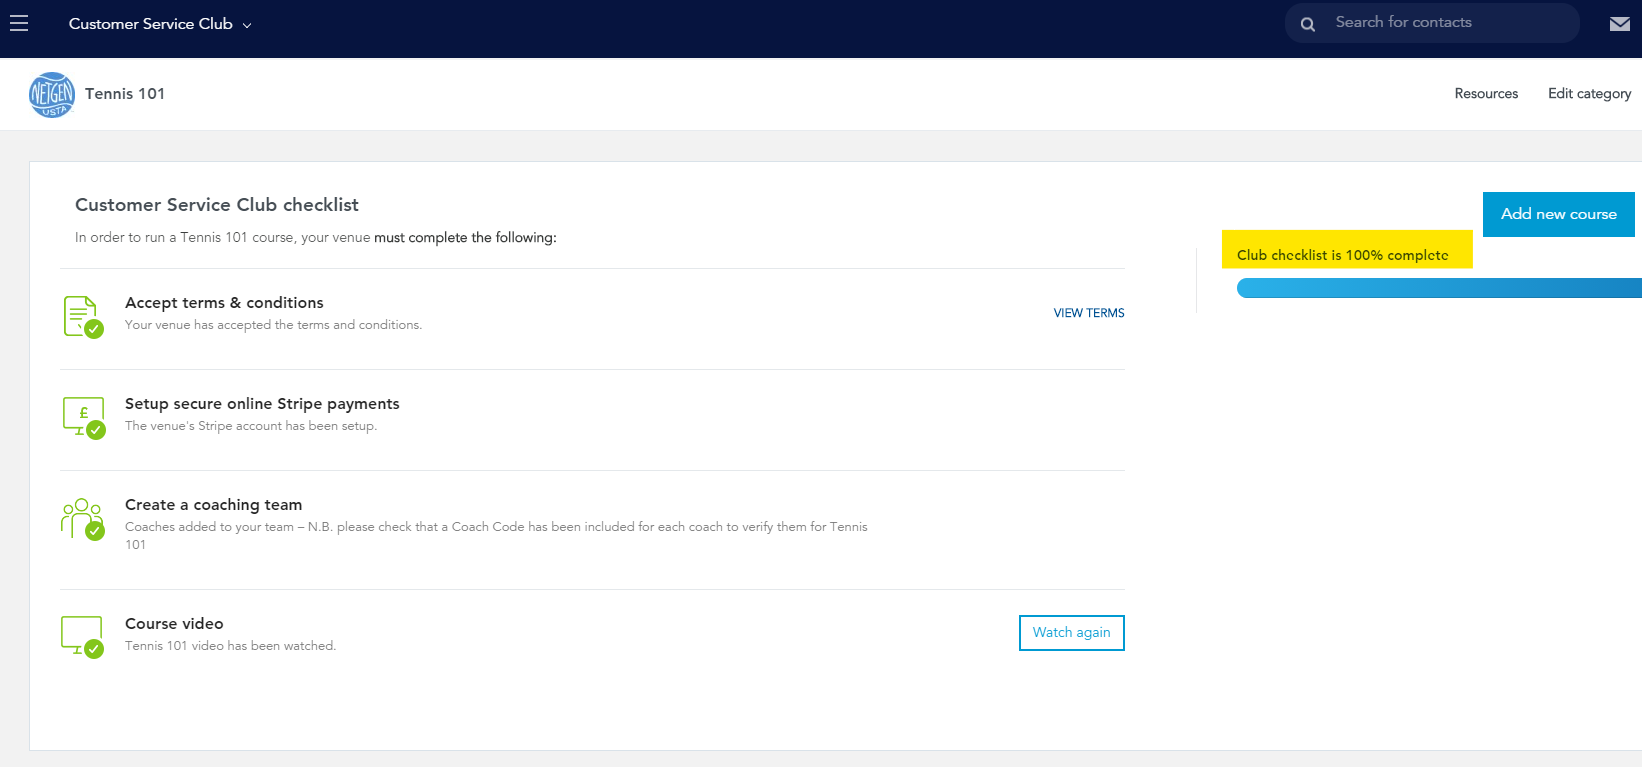Click the 'Course video' heading
Viewport: 1642px width, 767px height.
coord(174,624)
